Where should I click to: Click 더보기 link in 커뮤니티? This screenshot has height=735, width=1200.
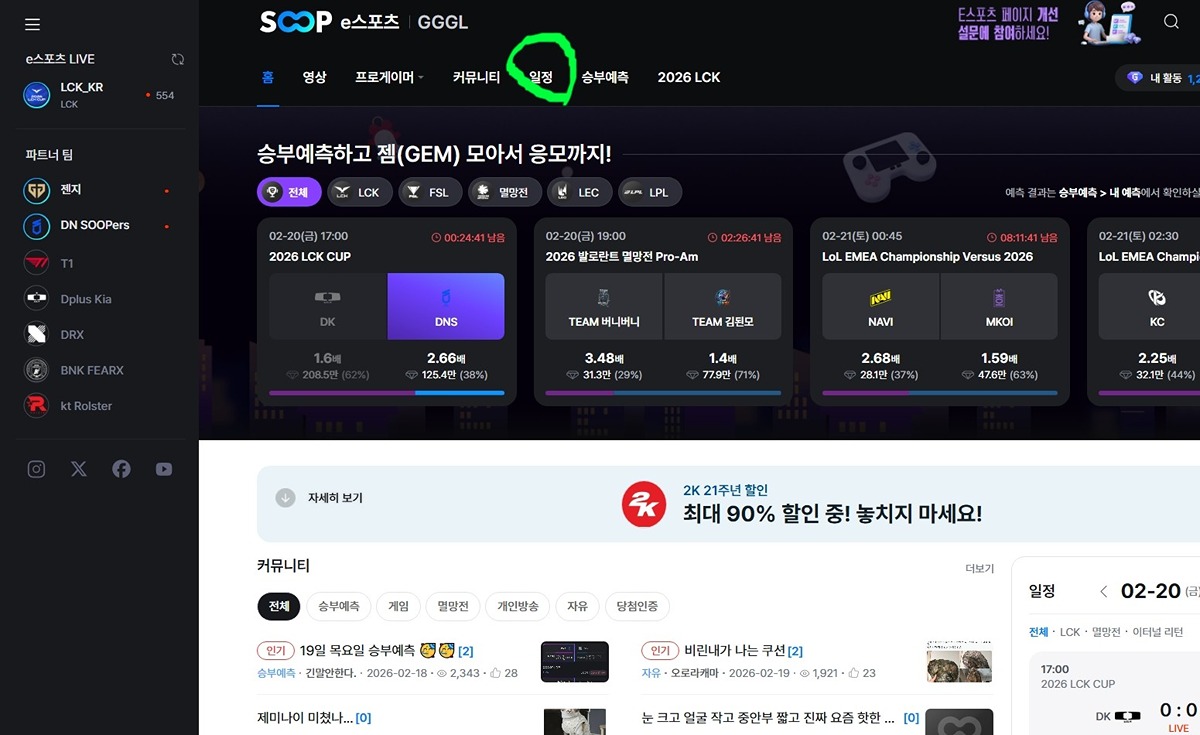point(980,568)
